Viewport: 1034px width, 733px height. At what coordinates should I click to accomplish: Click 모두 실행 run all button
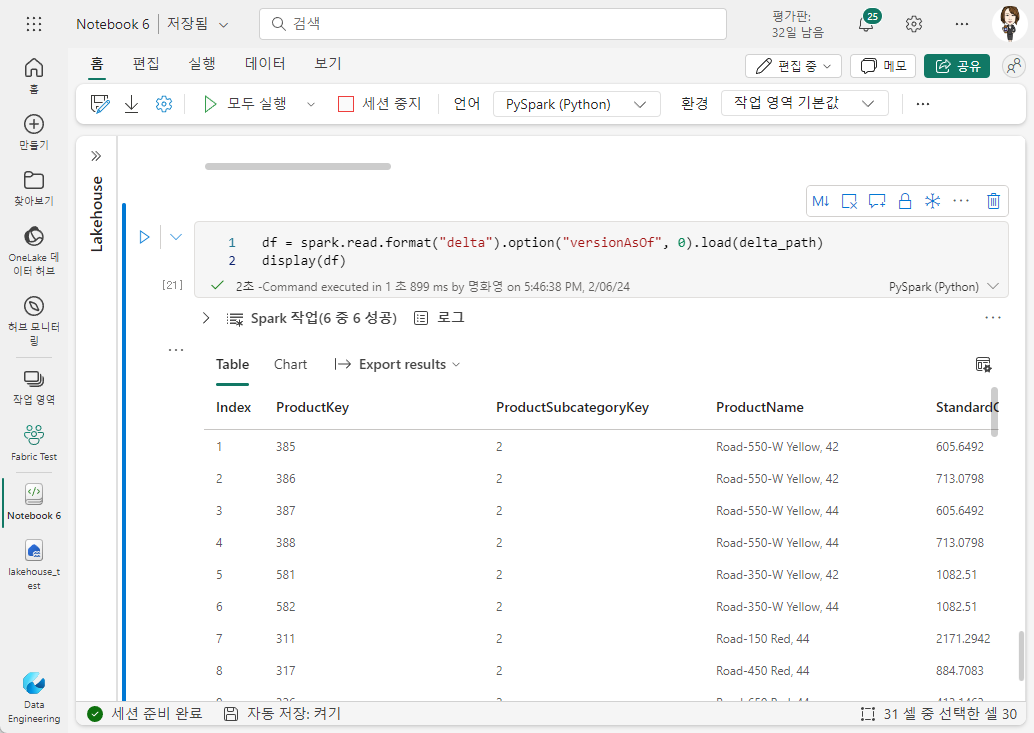(x=245, y=104)
